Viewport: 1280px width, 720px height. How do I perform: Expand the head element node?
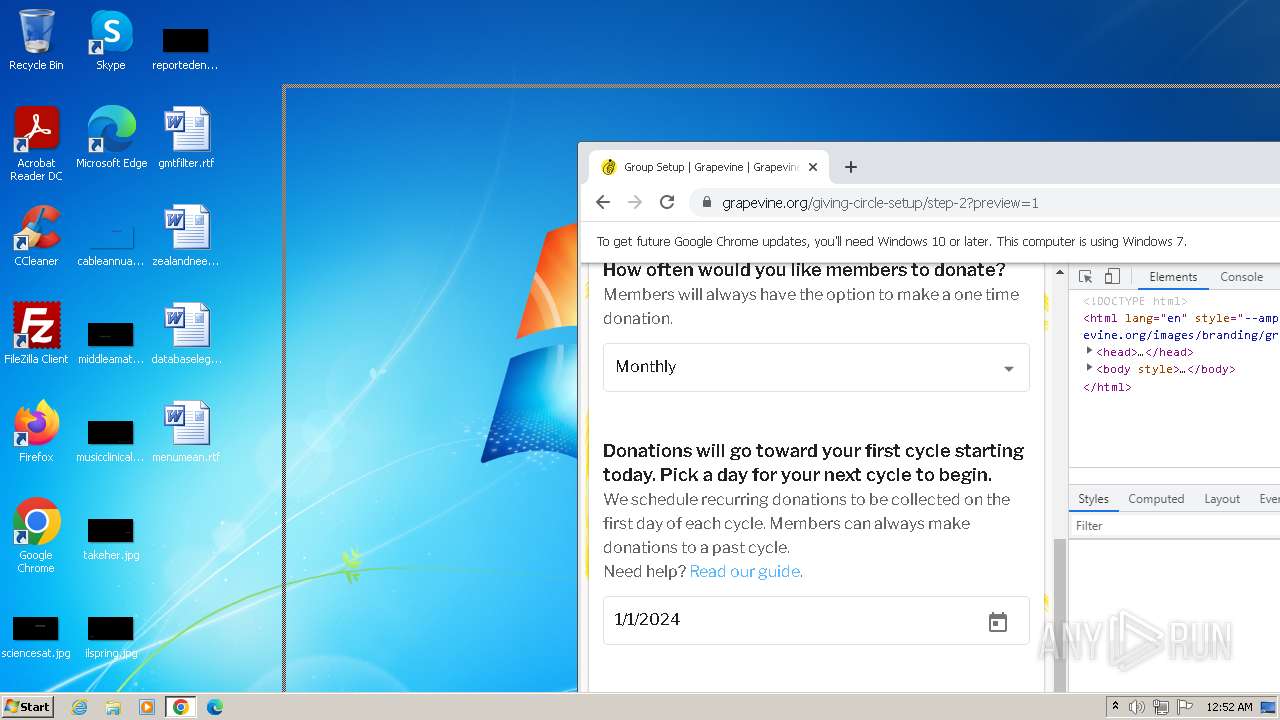coord(1090,351)
